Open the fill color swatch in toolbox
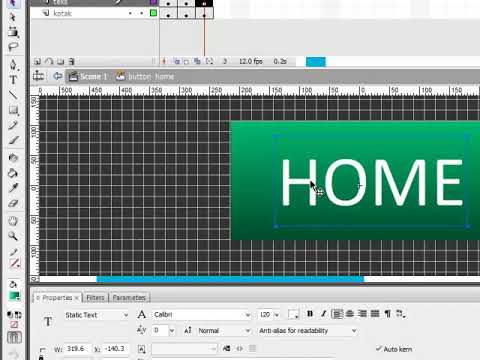 [14, 296]
